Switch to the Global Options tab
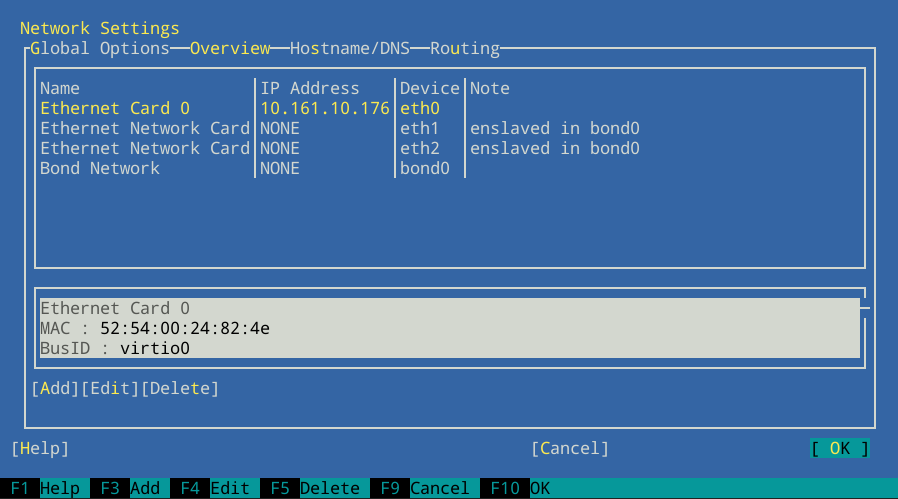The width and height of the screenshot is (898, 499). click(x=100, y=48)
